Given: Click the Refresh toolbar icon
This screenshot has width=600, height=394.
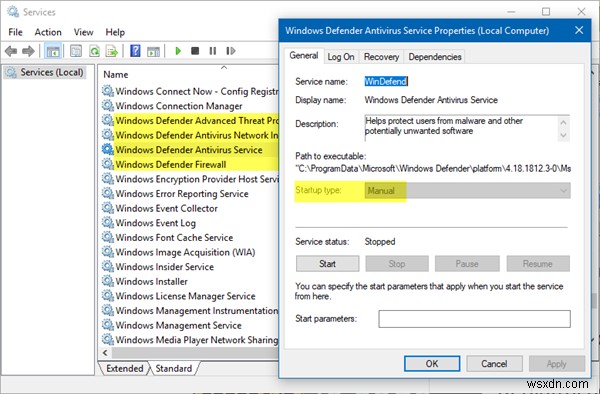Looking at the screenshot, I should 94,51.
